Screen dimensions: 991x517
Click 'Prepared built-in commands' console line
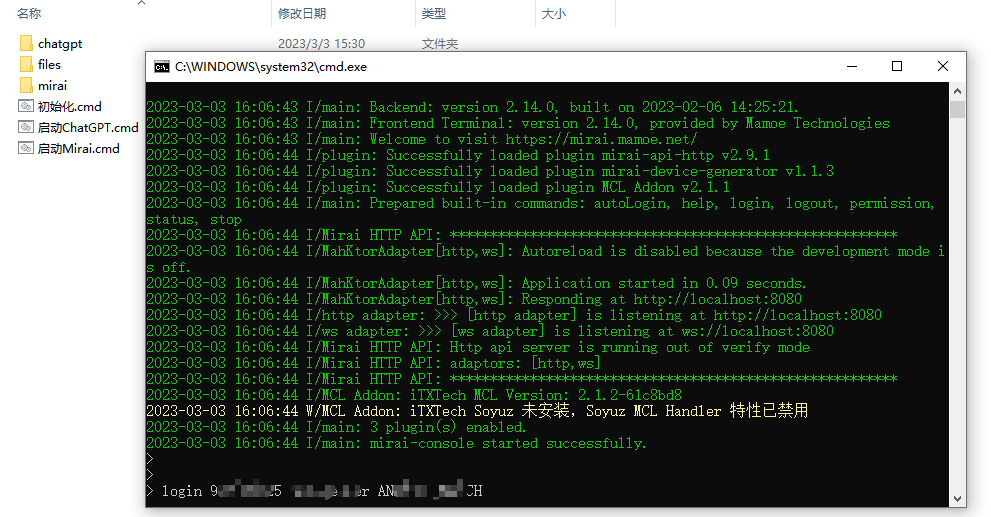click(x=540, y=211)
